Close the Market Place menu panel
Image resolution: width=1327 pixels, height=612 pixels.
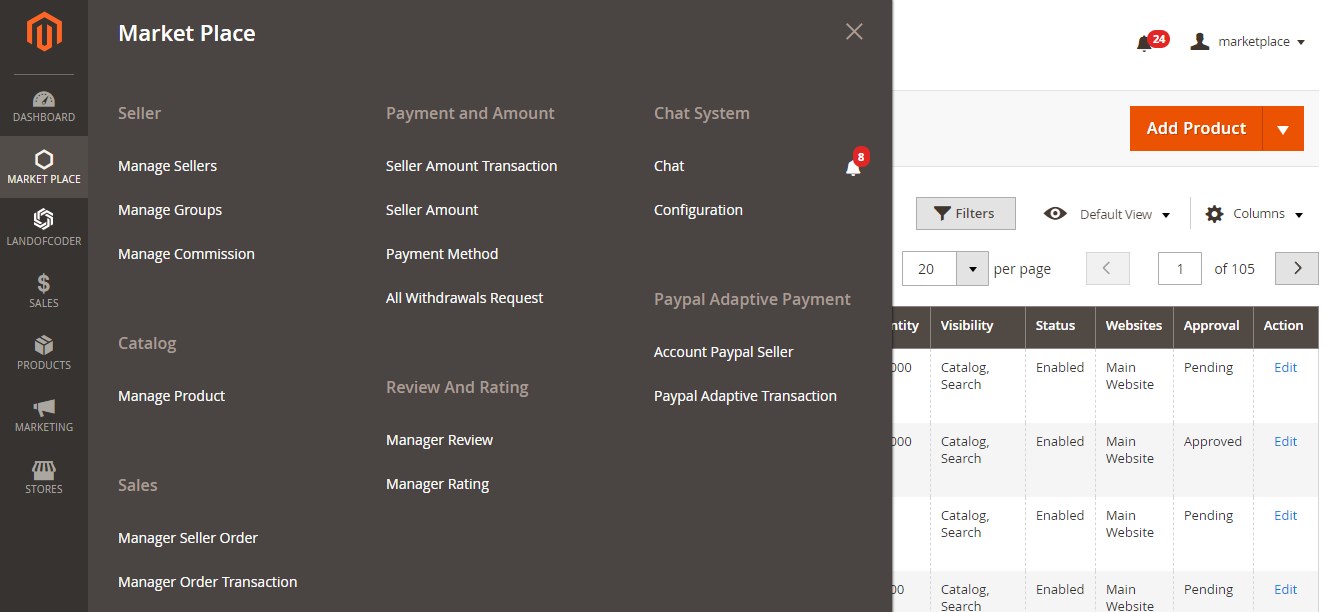854,32
